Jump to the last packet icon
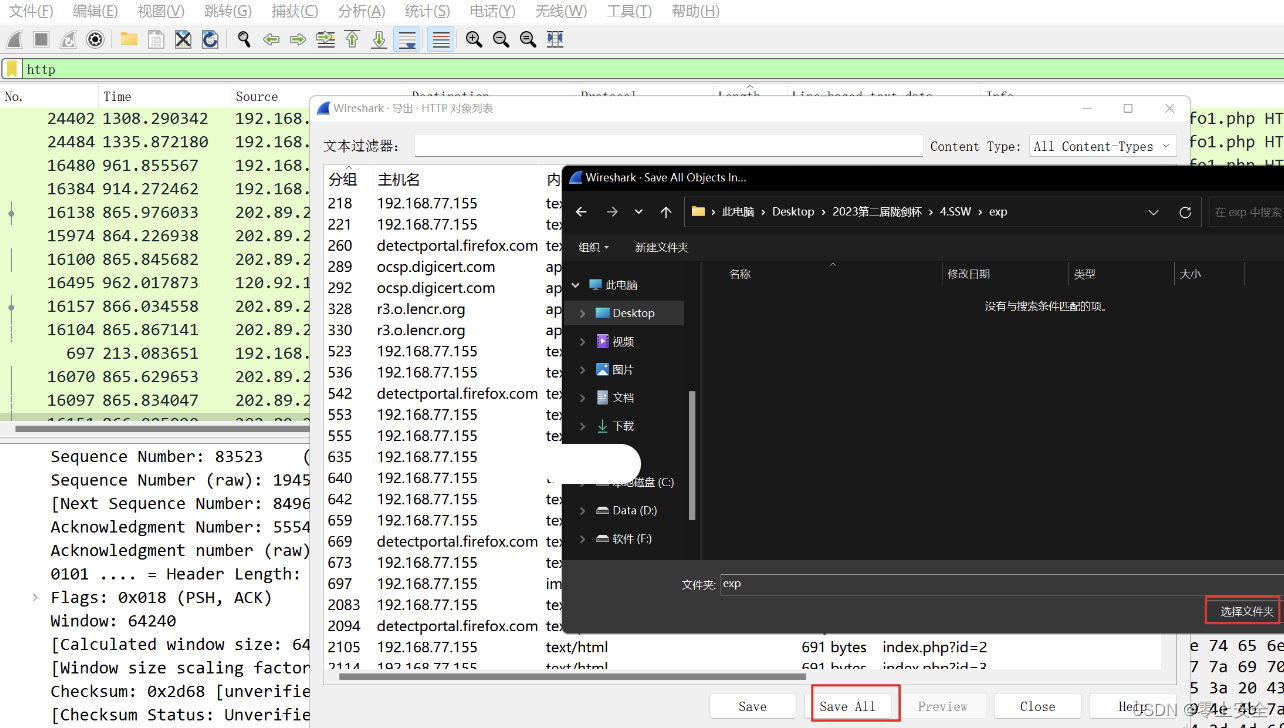 click(x=379, y=40)
